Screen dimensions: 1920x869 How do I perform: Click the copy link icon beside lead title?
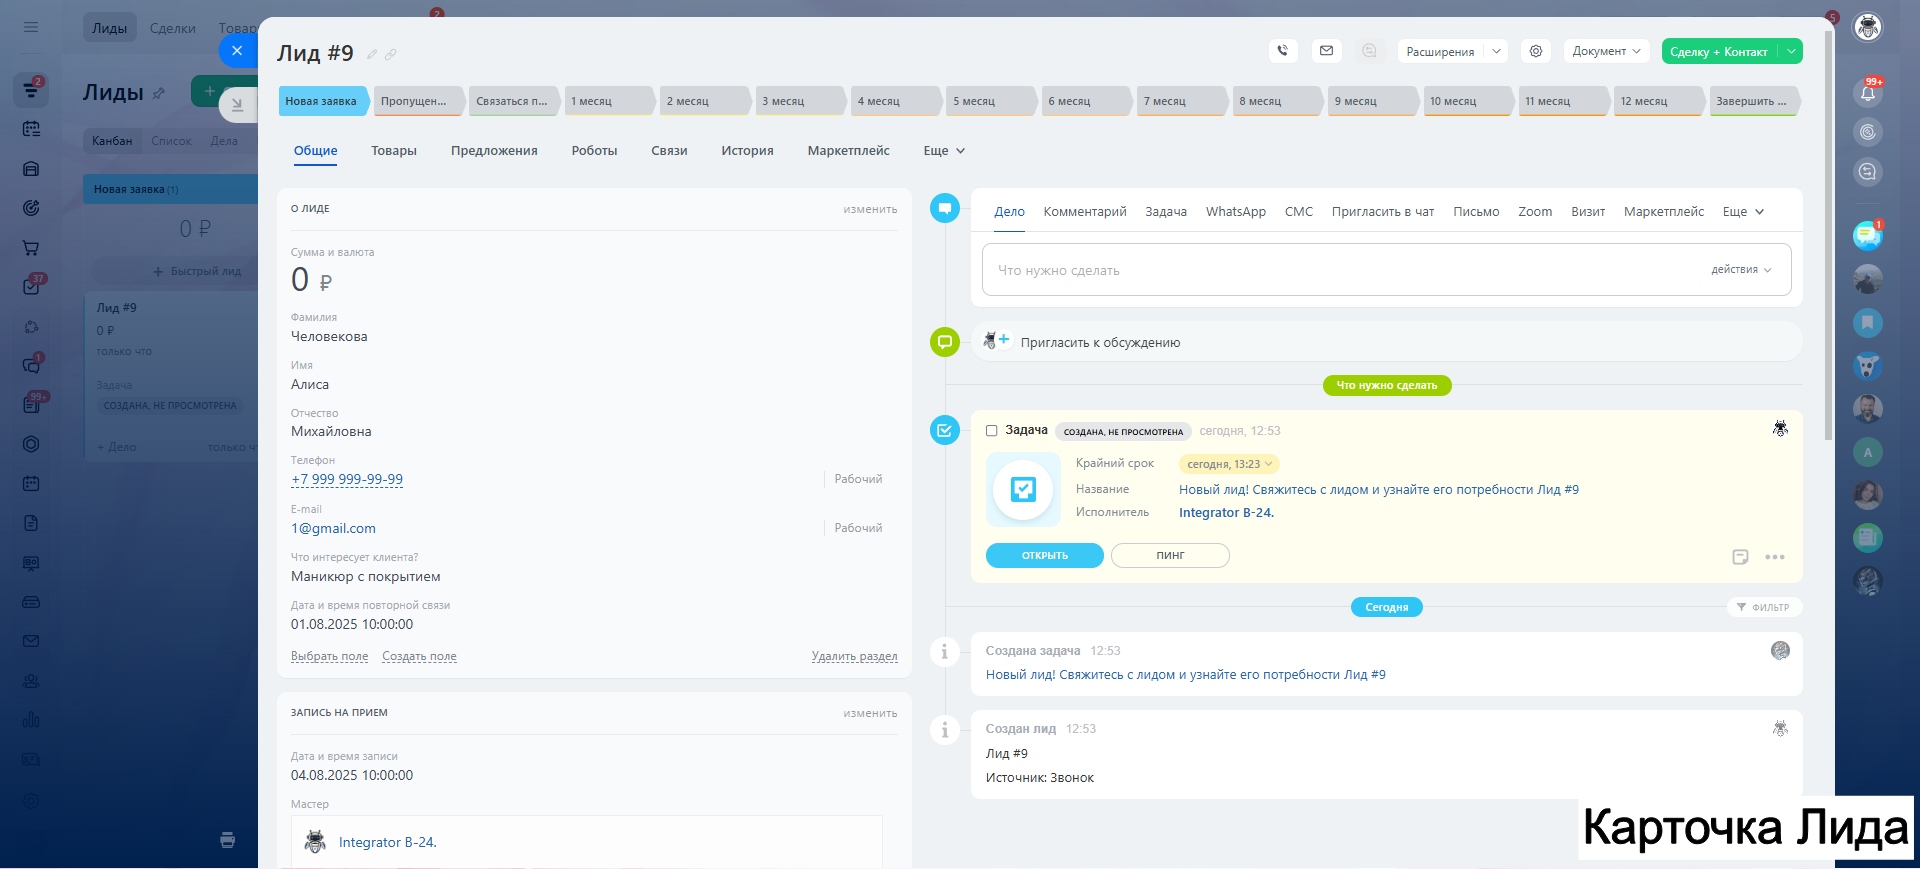click(391, 54)
